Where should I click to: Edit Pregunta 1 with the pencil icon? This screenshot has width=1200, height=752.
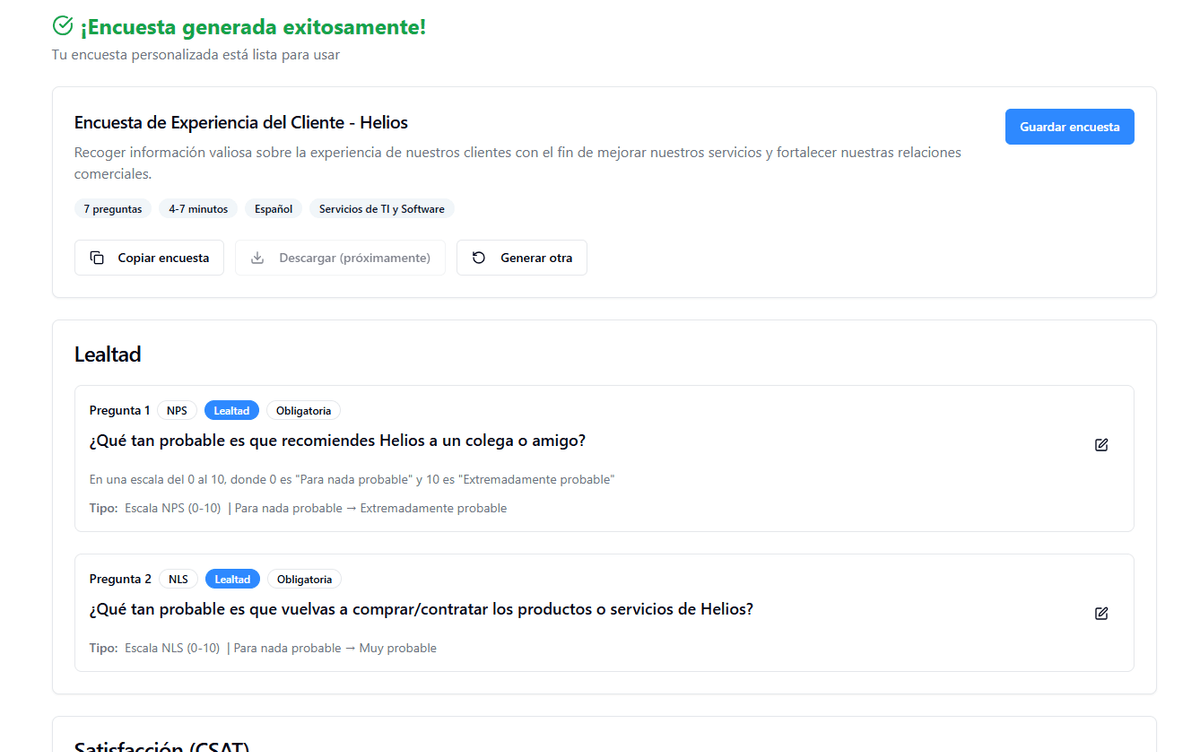pos(1101,445)
